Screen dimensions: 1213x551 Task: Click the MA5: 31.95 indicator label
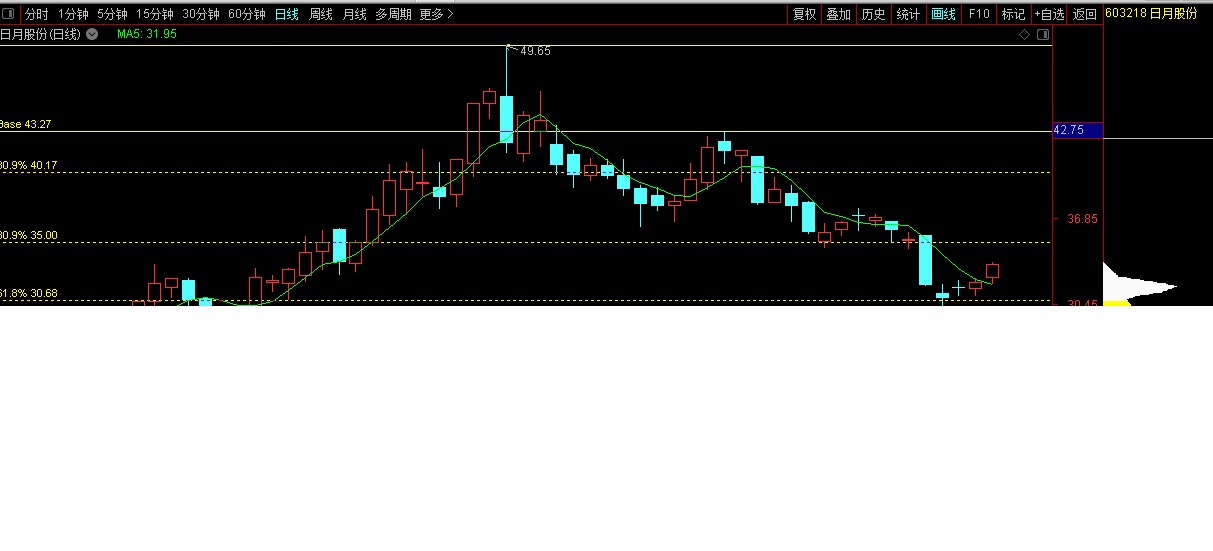tap(147, 34)
